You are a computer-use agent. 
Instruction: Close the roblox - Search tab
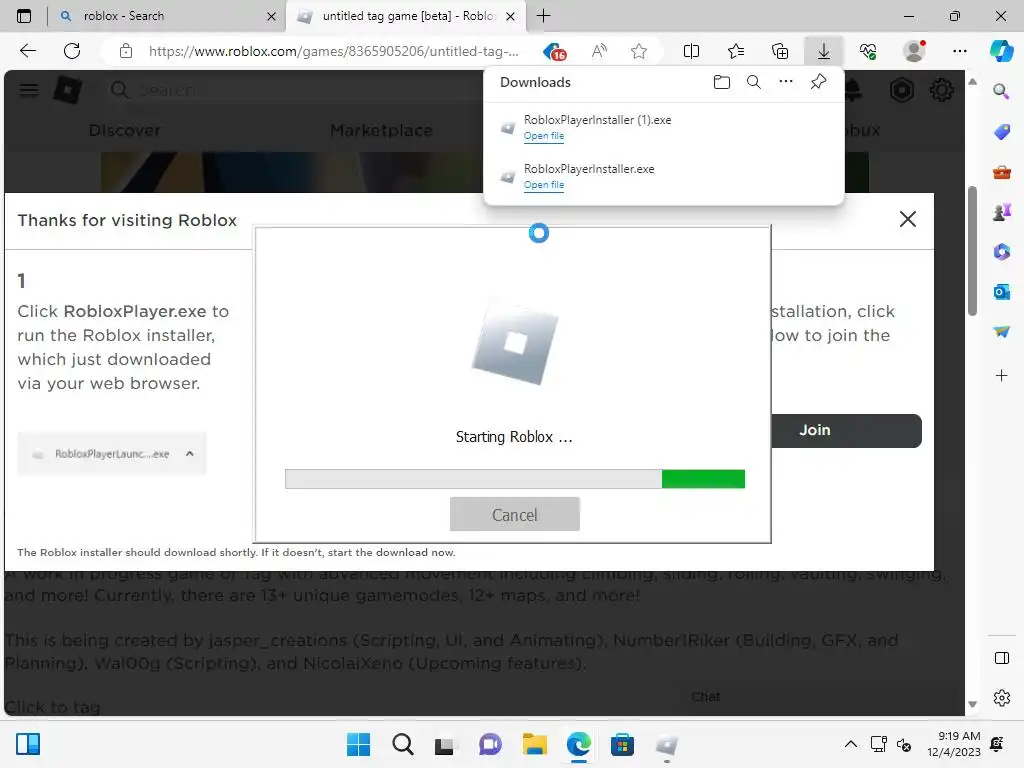point(271,16)
